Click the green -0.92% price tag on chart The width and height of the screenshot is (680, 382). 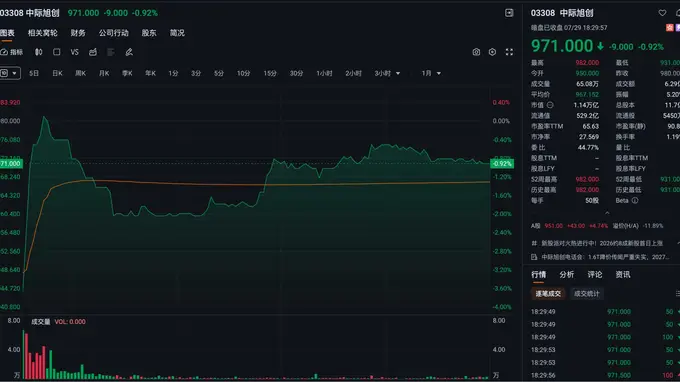502,163
